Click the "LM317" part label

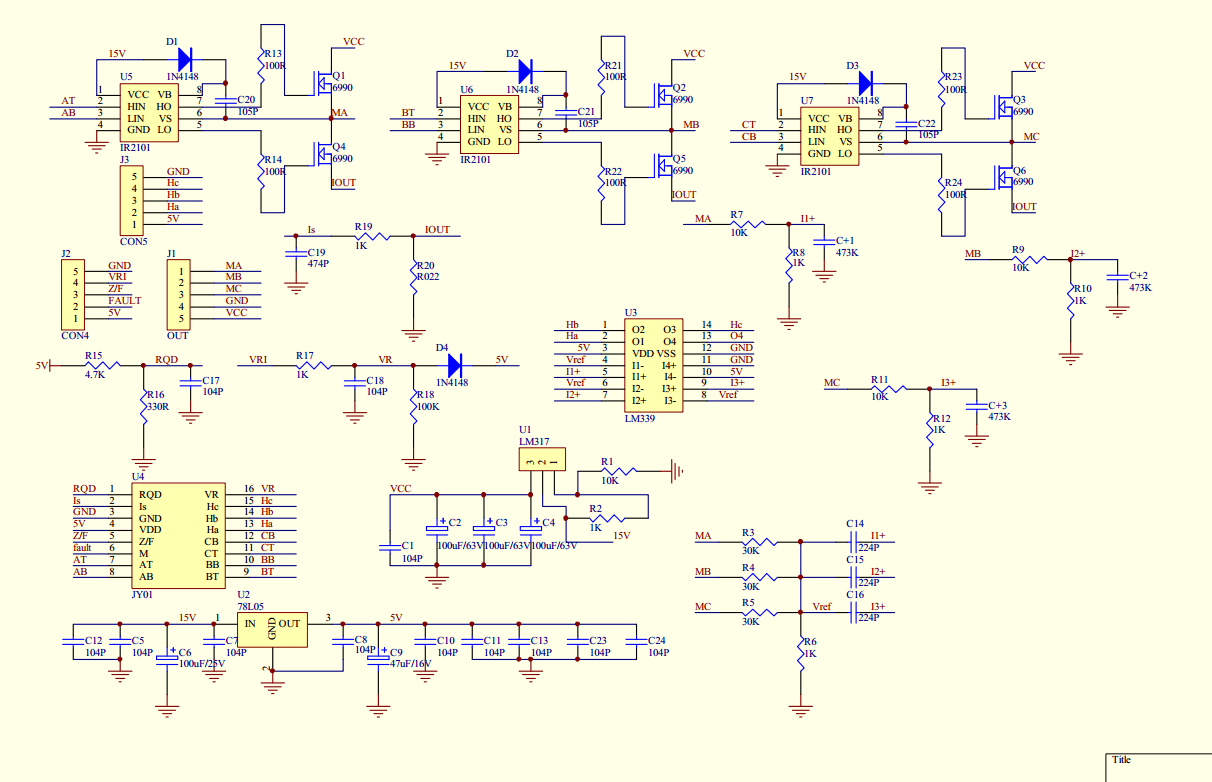point(534,441)
